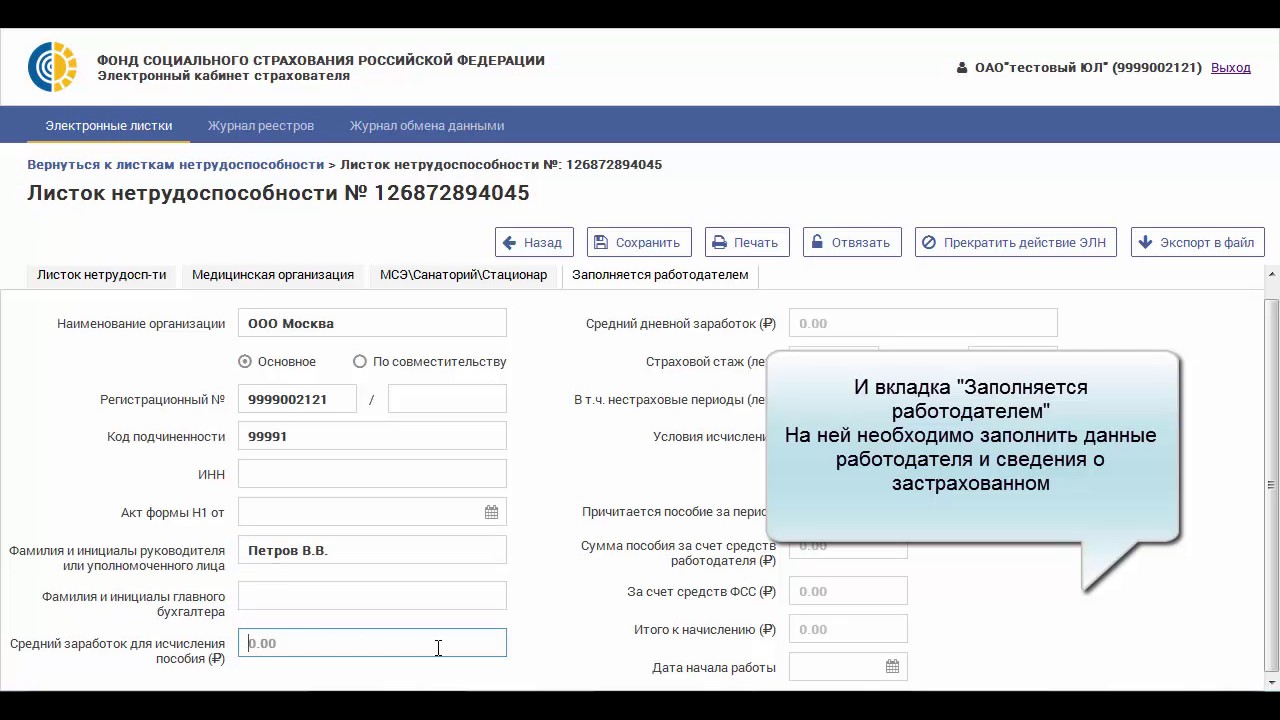Click the Назад back arrow button
The width and height of the screenshot is (1280, 720).
[x=534, y=242]
